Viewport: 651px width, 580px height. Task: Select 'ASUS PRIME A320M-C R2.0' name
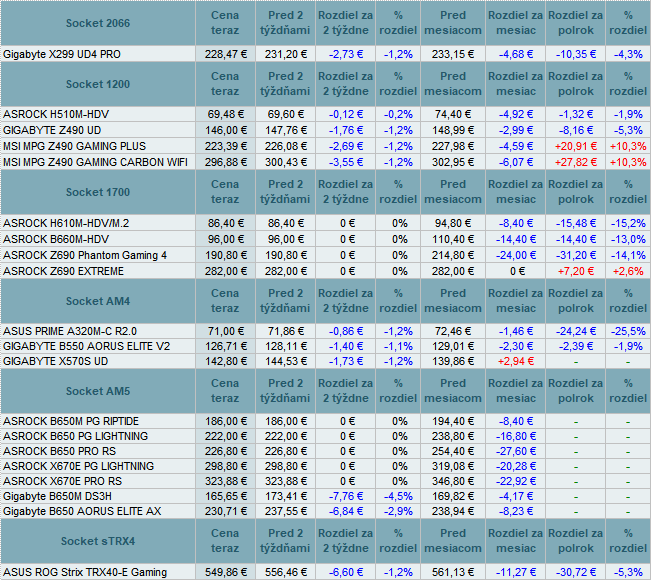click(70, 331)
